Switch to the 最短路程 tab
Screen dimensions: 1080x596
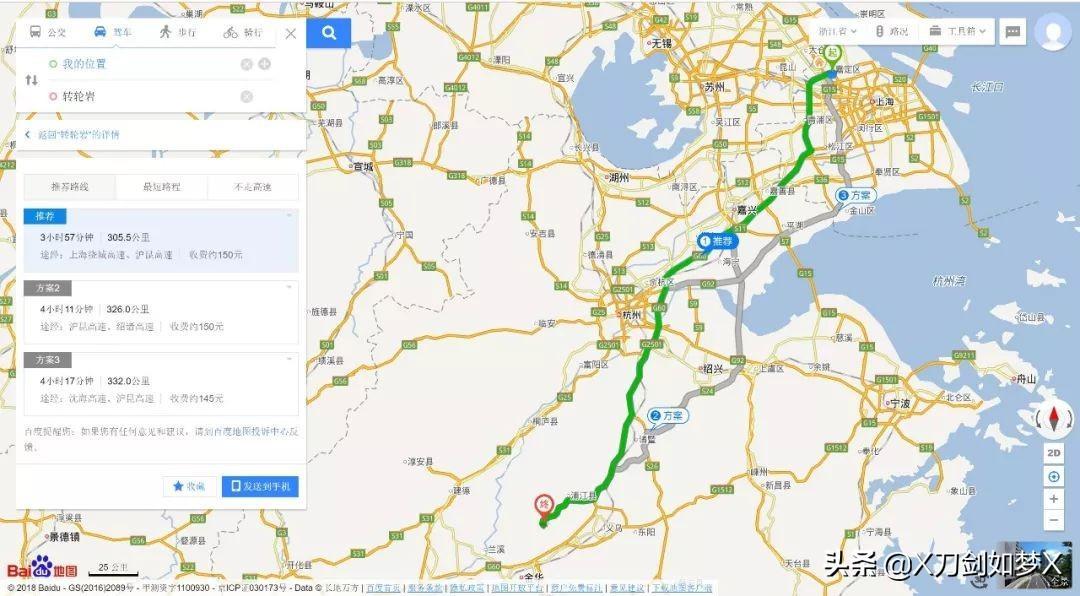point(162,187)
